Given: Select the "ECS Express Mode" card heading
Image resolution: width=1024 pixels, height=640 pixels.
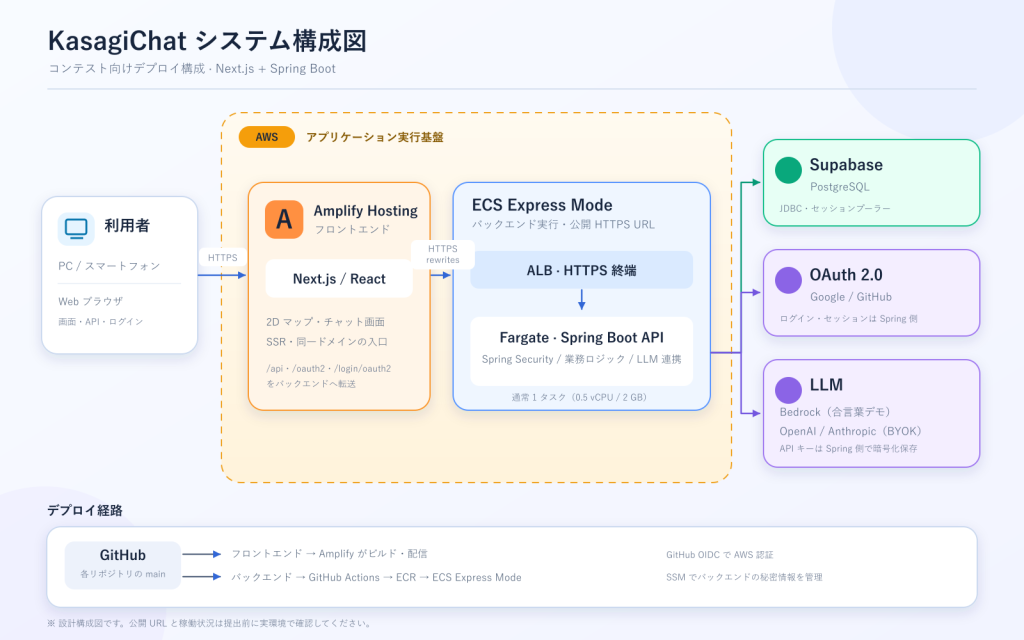Looking at the screenshot, I should click(542, 205).
